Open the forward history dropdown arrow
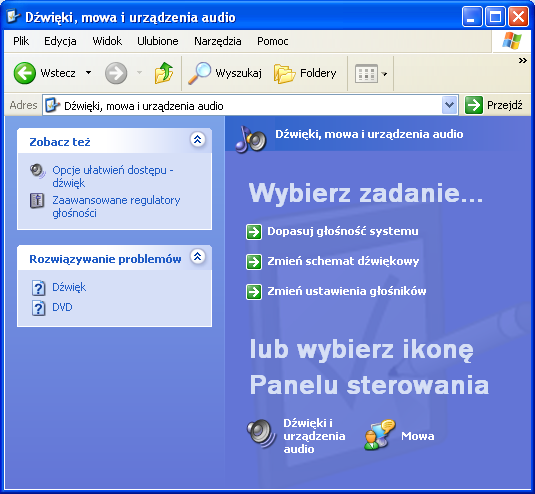 coord(139,73)
